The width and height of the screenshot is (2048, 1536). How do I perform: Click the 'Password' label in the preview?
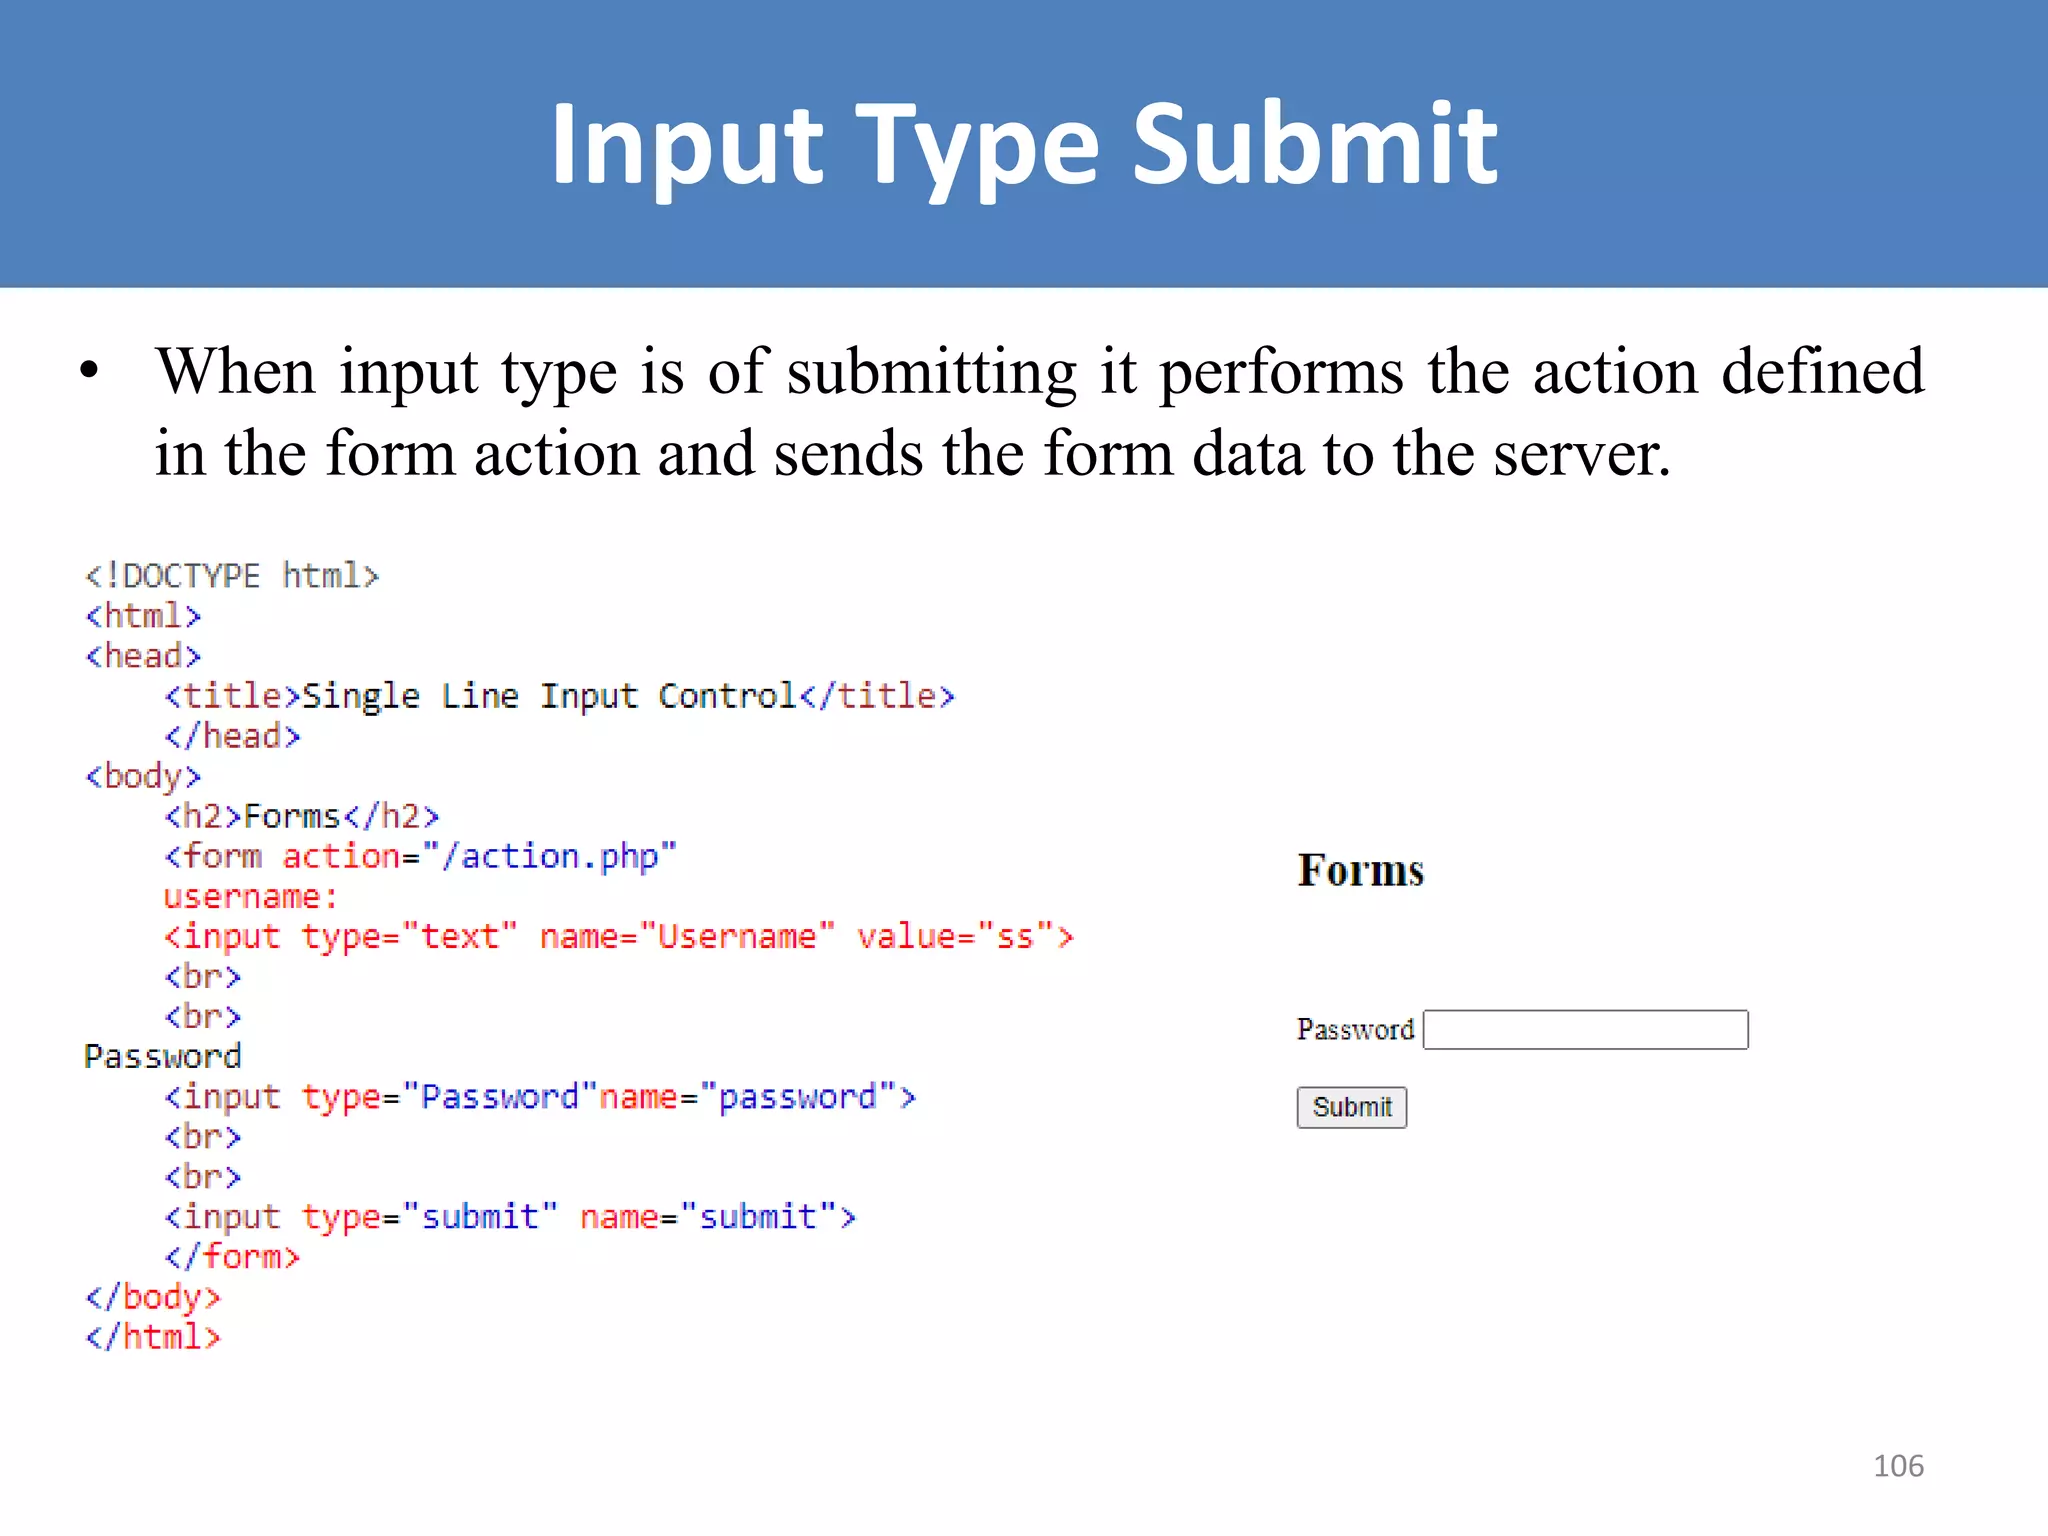point(1355,1029)
